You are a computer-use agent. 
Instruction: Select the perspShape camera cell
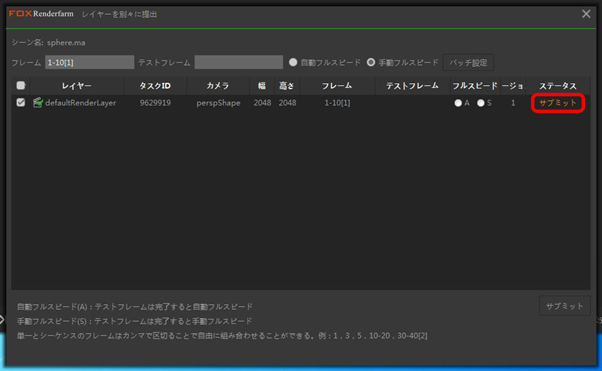tap(218, 103)
